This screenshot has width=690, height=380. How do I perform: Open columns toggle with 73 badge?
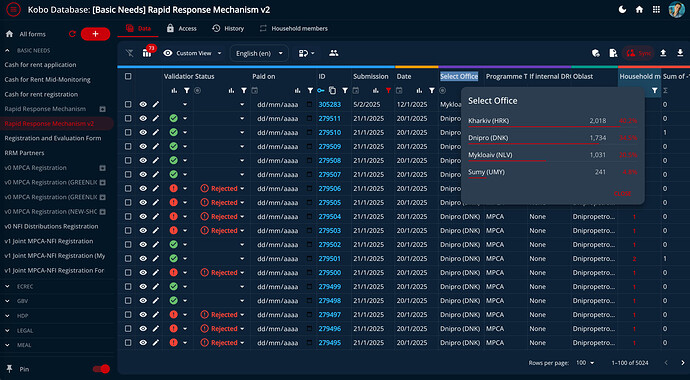click(x=147, y=53)
